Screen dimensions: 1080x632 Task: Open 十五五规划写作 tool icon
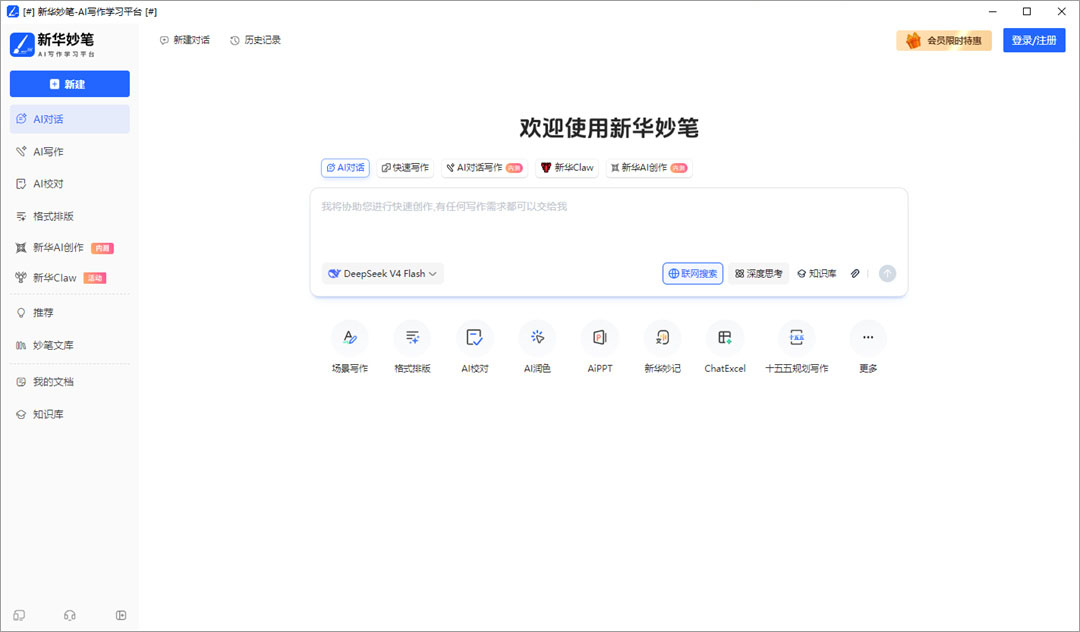[796, 337]
